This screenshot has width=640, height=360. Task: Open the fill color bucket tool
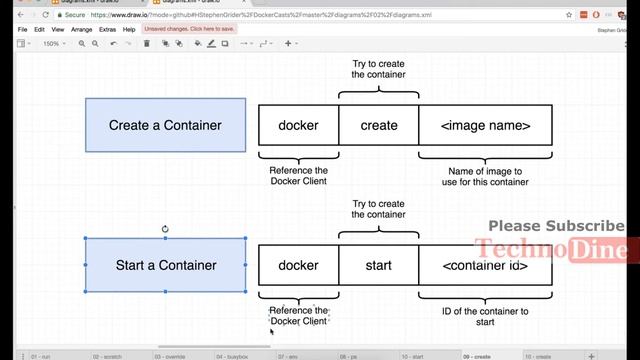tap(198, 43)
